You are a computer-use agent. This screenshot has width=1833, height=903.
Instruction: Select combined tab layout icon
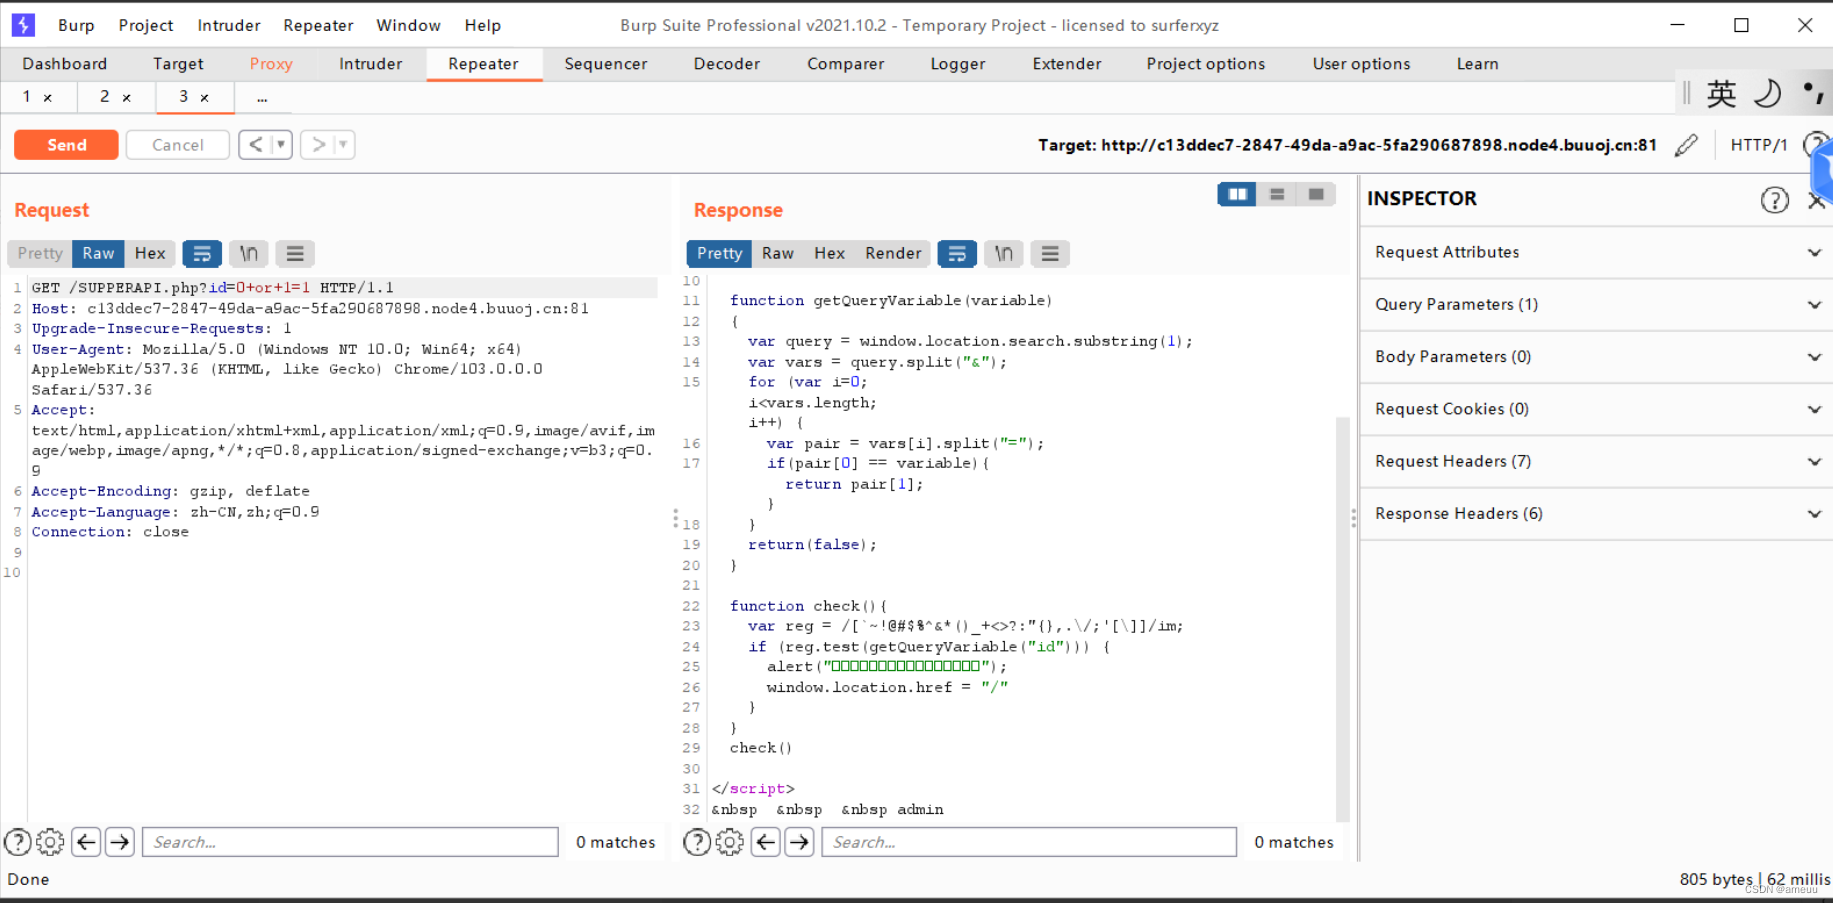coord(1316,194)
